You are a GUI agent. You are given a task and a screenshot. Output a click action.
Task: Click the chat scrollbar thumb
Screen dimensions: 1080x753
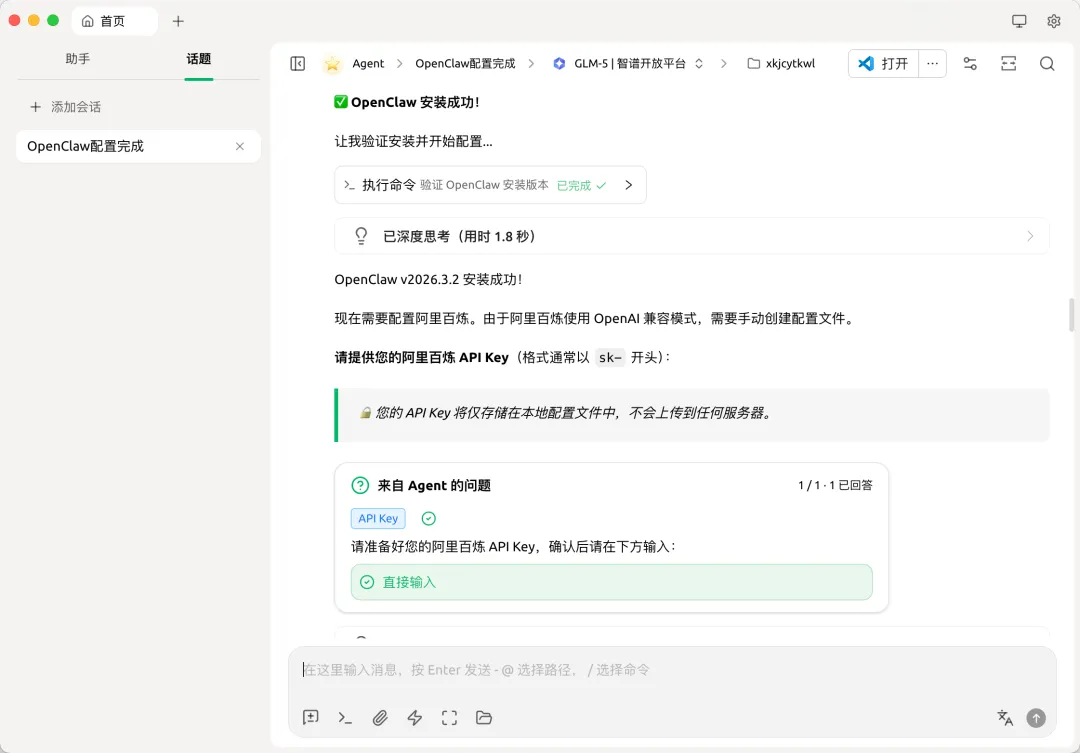pyautogui.click(x=1072, y=315)
